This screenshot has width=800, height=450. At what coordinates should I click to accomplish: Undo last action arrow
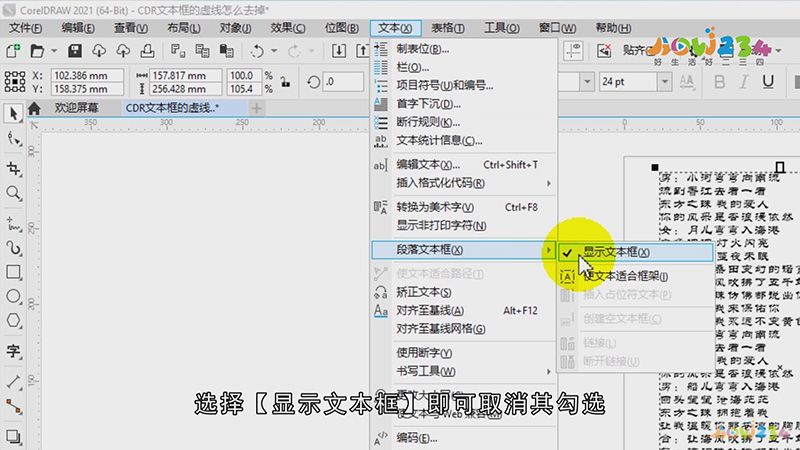[257, 51]
